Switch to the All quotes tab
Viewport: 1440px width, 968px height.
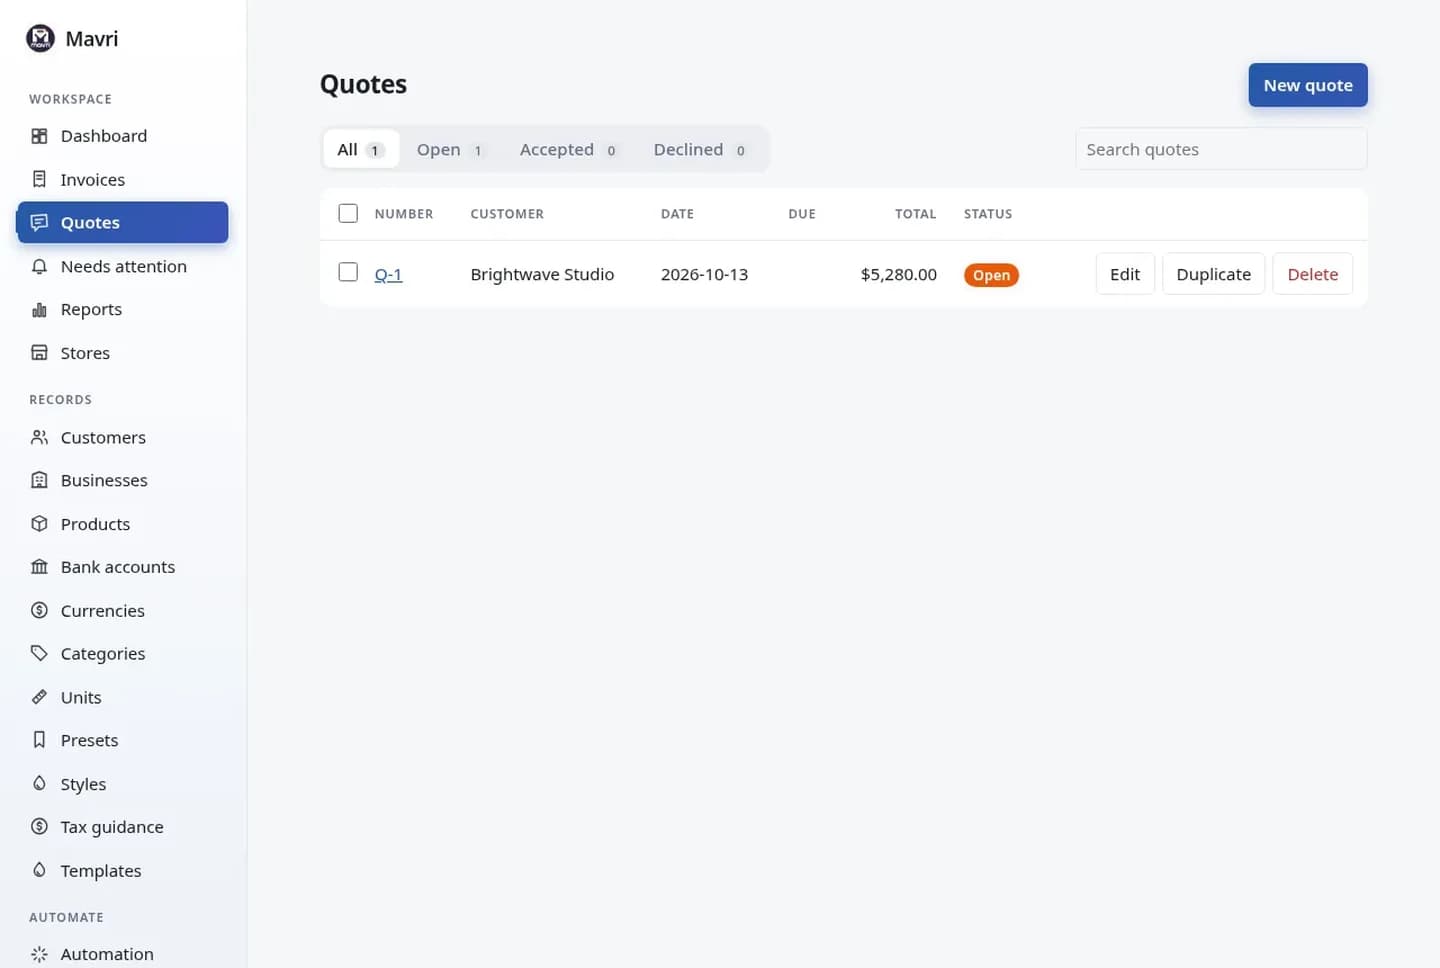361,149
